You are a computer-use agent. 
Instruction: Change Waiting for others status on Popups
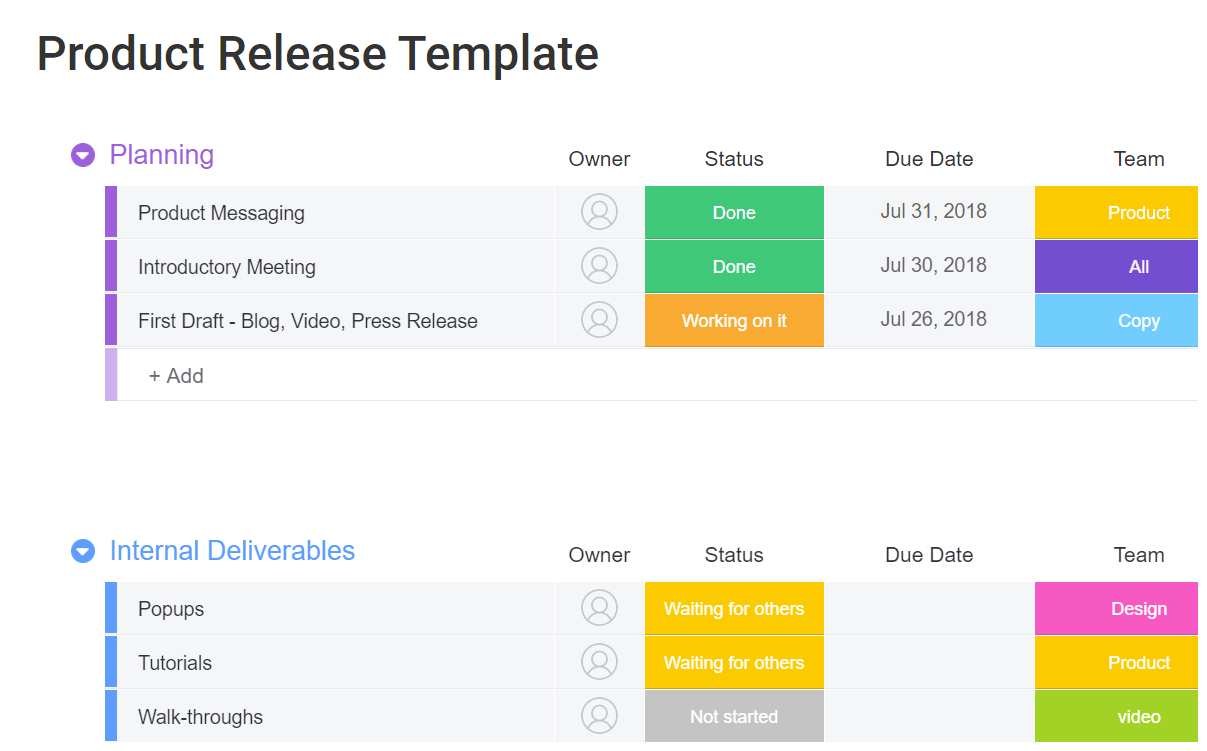pyautogui.click(x=734, y=609)
